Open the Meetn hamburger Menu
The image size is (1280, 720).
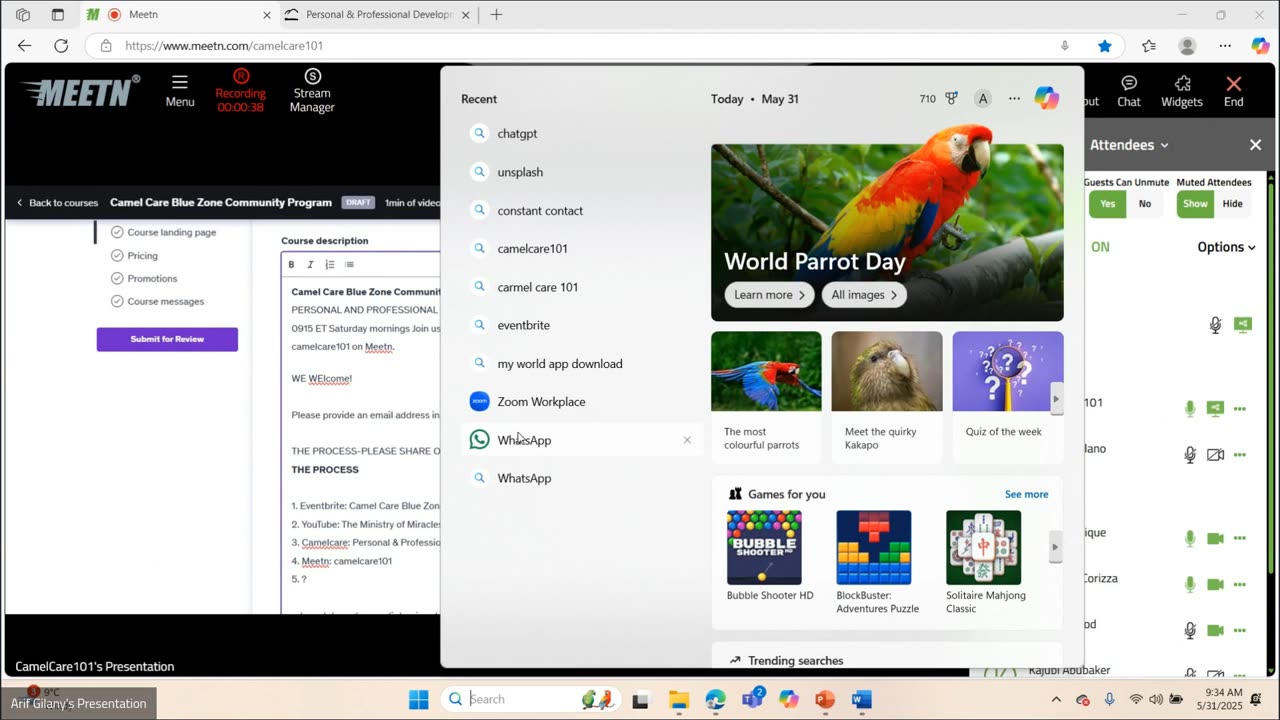click(x=180, y=89)
